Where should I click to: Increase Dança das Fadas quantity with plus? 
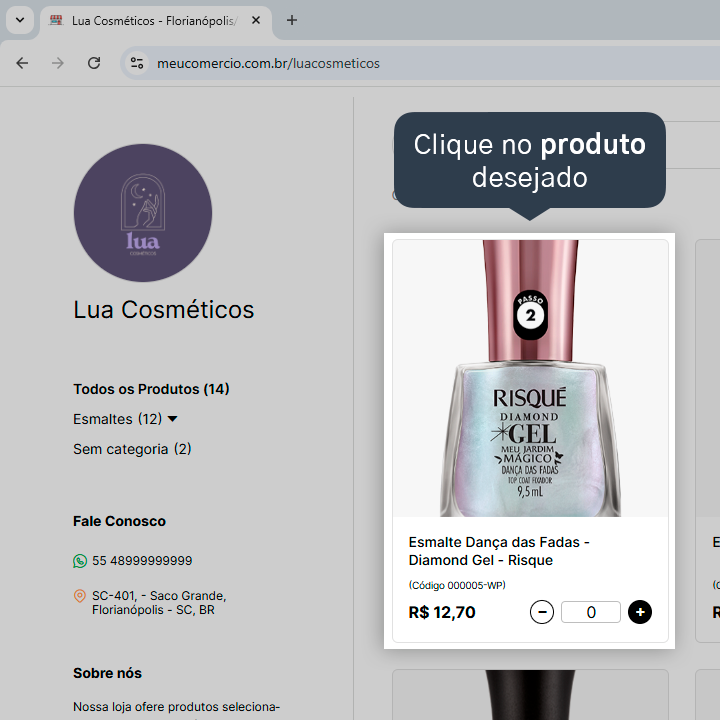pos(640,612)
